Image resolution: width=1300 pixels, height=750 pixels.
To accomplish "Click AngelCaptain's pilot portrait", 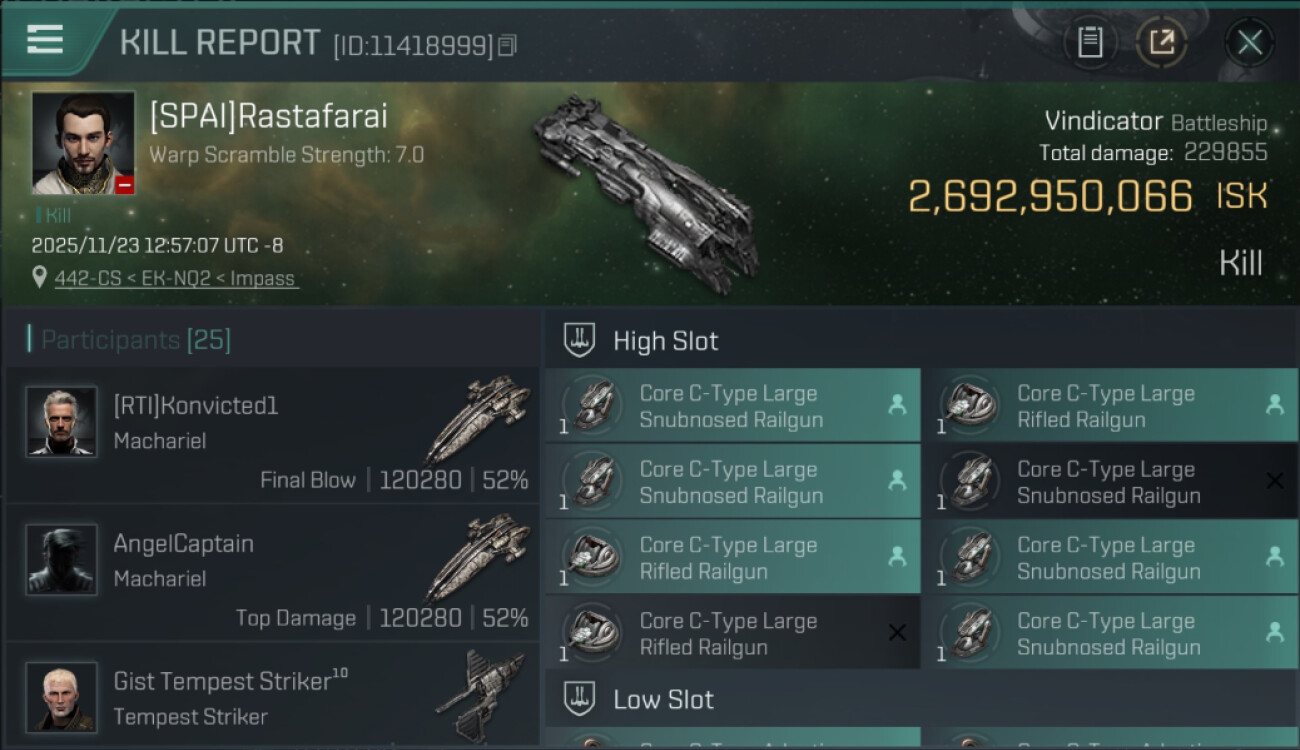I will click(x=62, y=560).
